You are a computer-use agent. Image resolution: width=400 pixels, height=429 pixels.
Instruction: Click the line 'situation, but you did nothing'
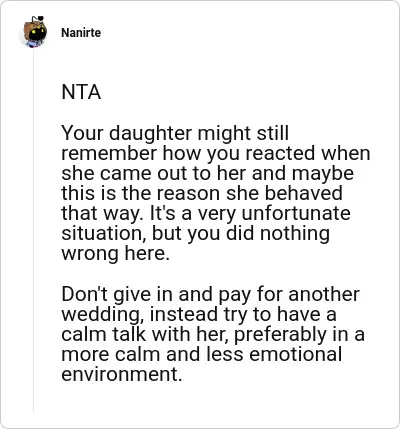195,233
